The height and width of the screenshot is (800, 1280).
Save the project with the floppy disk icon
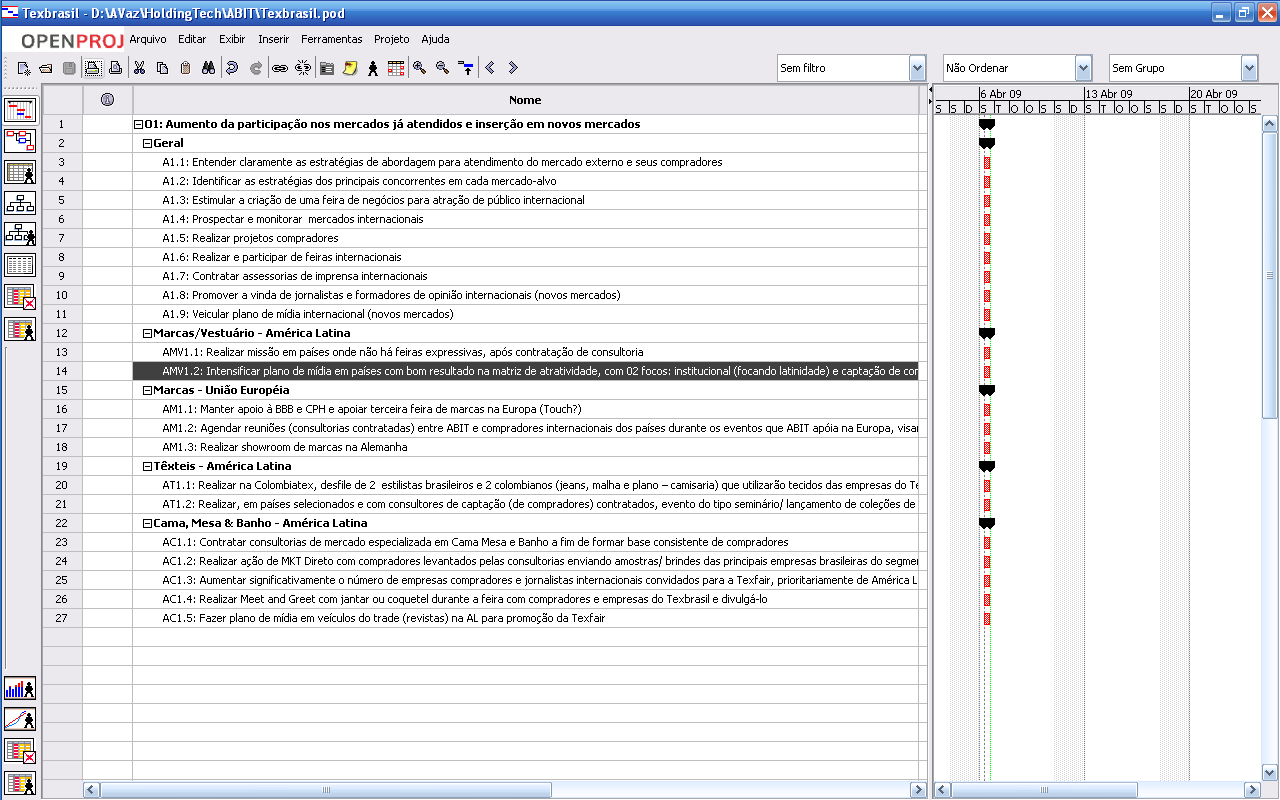pyautogui.click(x=68, y=68)
